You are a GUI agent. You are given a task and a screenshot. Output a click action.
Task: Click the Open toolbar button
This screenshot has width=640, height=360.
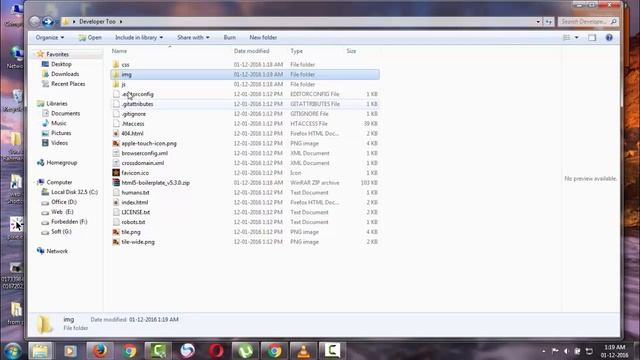90,38
